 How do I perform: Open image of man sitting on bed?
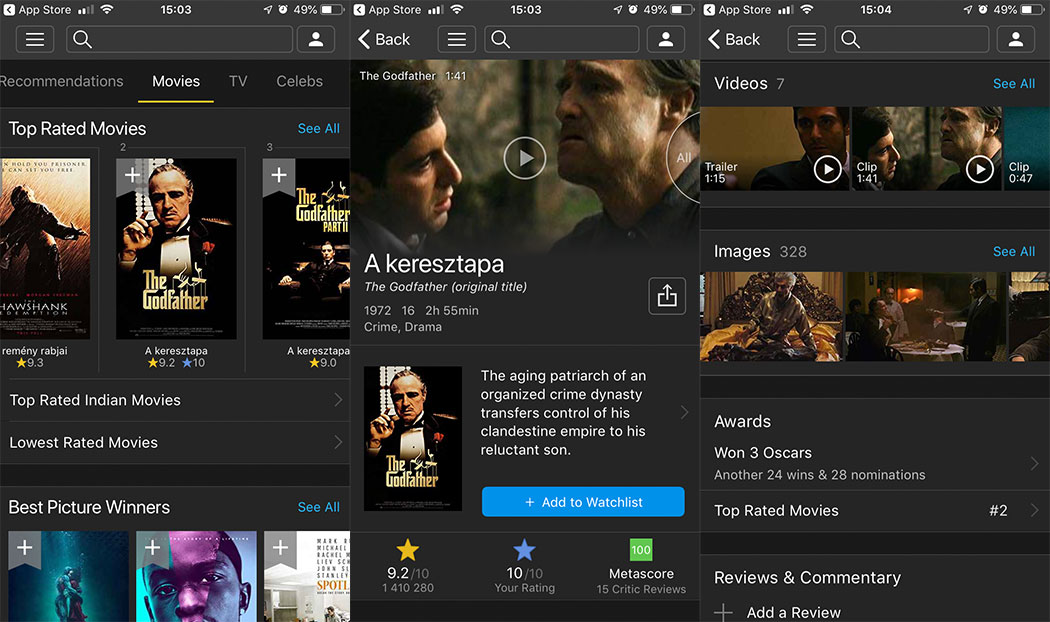pyautogui.click(x=771, y=317)
